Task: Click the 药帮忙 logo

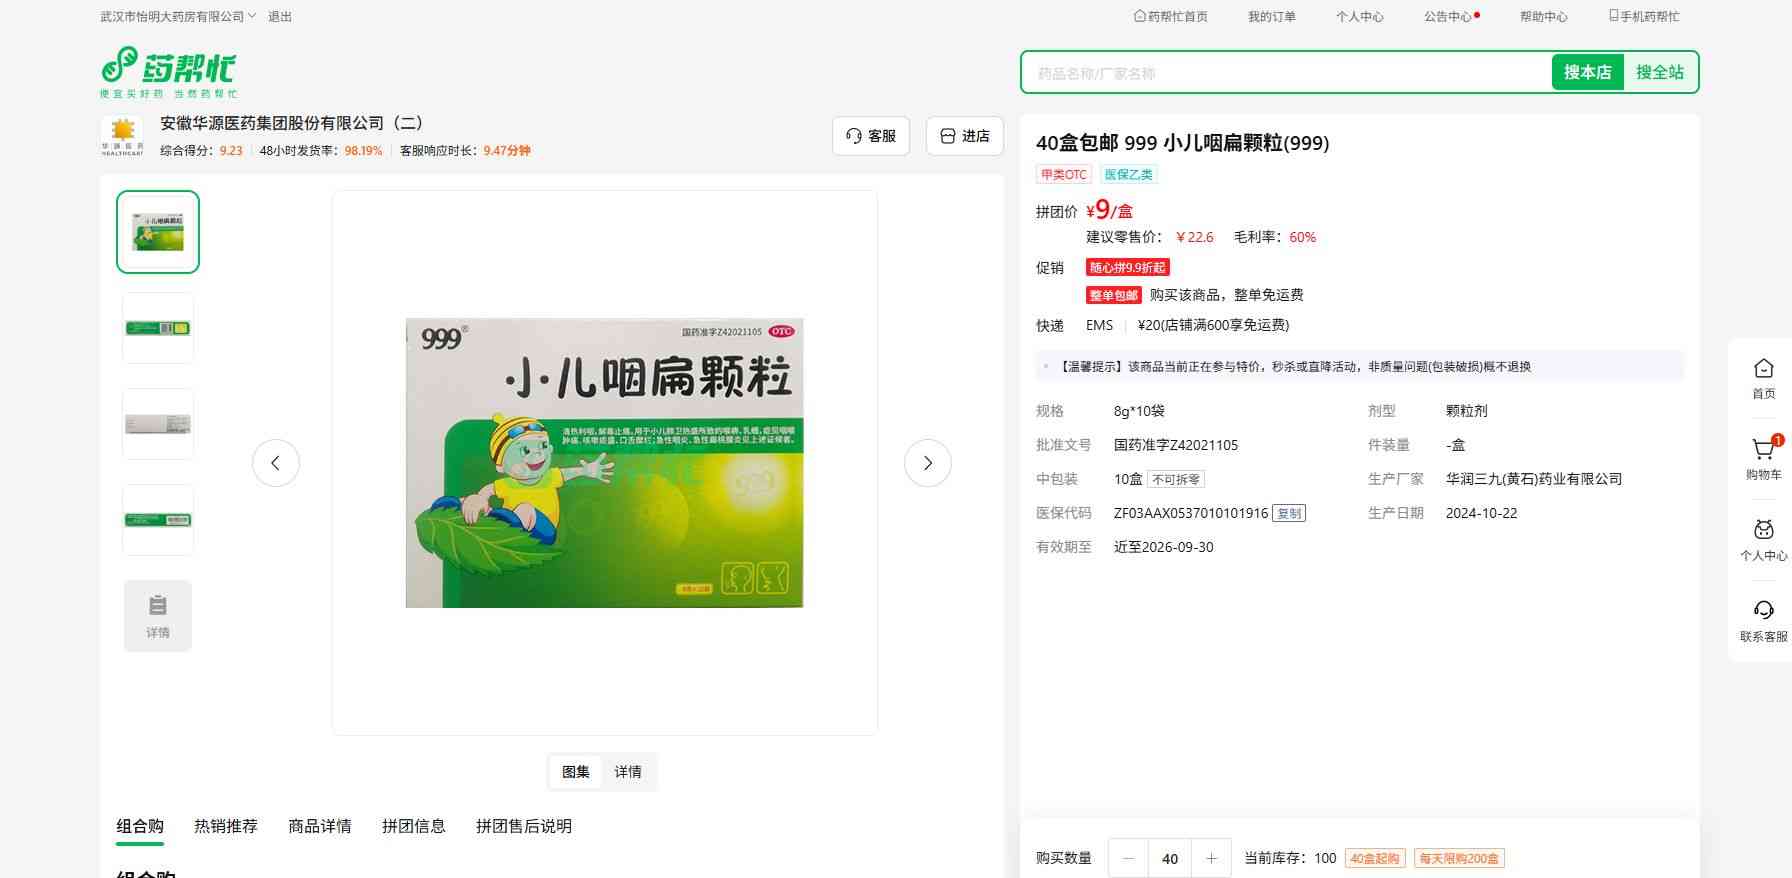Action: (x=170, y=71)
